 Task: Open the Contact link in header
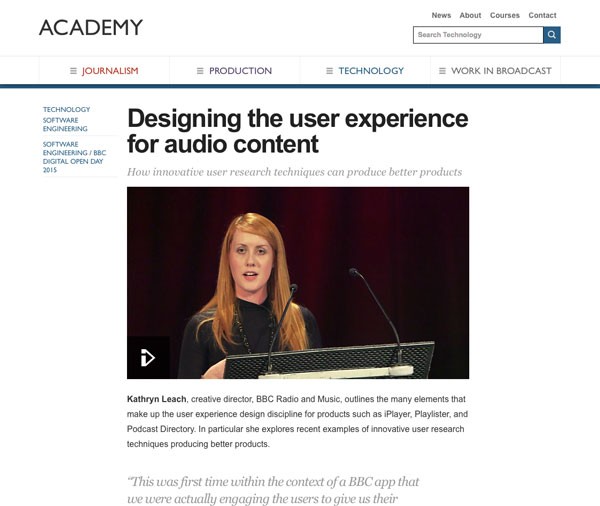pyautogui.click(x=542, y=15)
